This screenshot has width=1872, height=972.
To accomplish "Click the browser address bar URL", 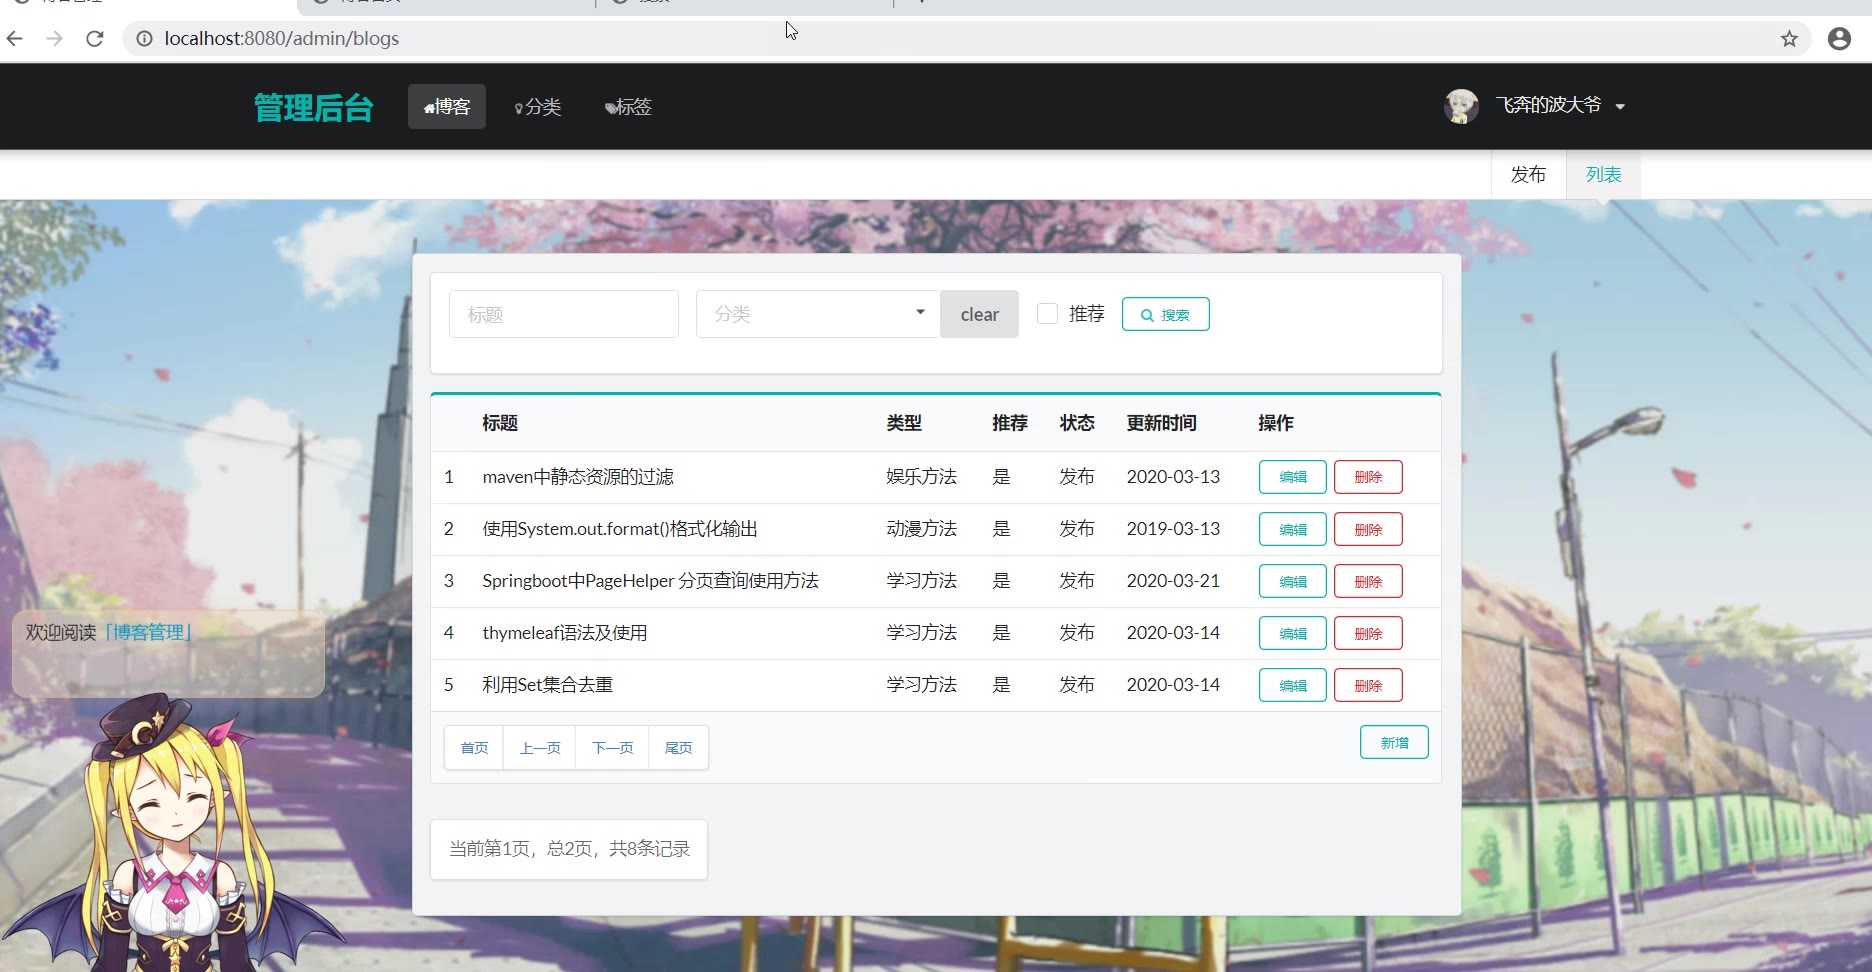I will coord(282,39).
